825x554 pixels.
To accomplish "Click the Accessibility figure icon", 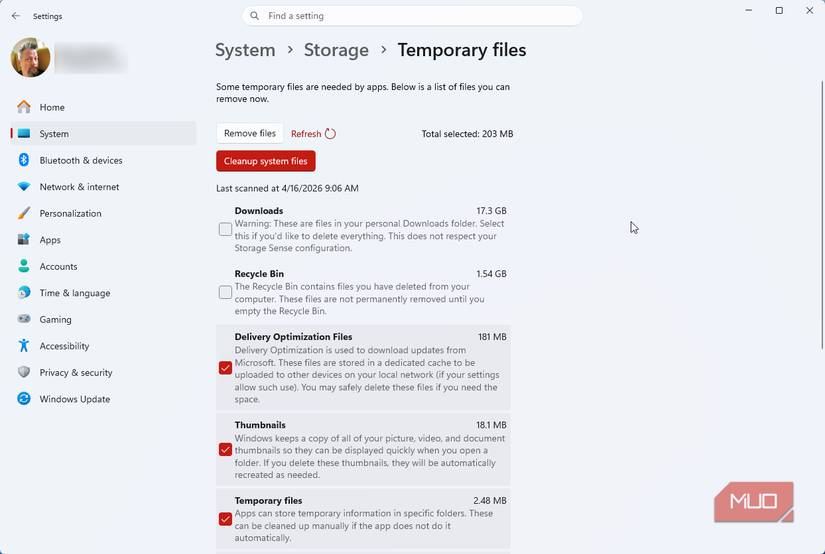I will [24, 346].
